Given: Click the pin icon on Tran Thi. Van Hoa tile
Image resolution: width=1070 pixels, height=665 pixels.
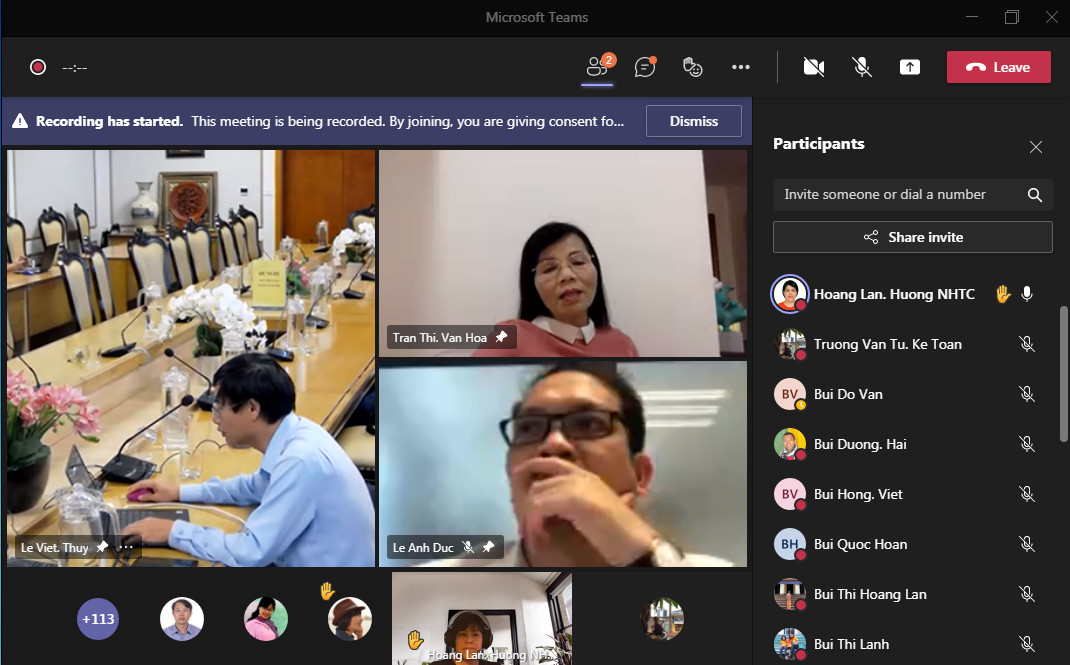Looking at the screenshot, I should pyautogui.click(x=501, y=337).
